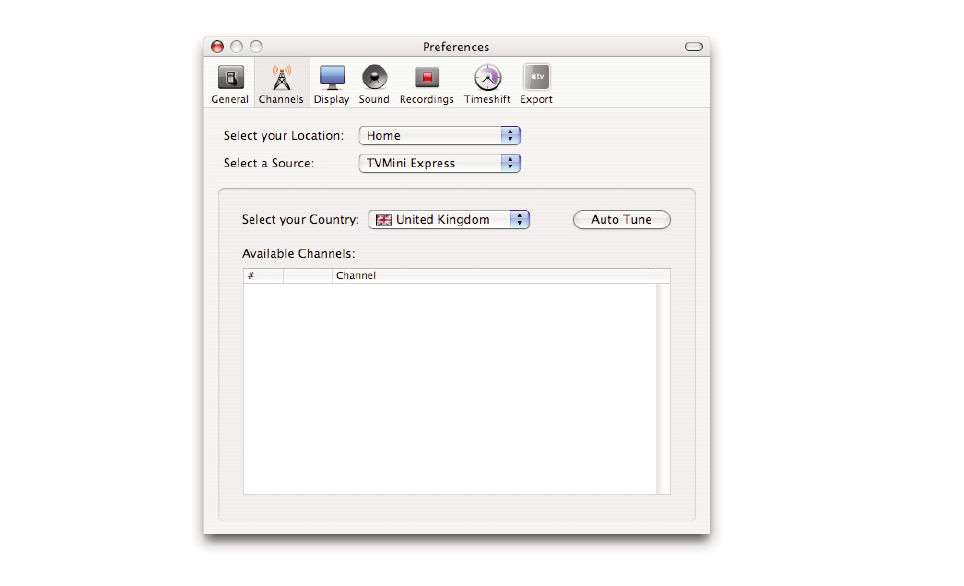Image resolution: width=964 pixels, height=586 pixels.
Task: Click the # column header
Action: coord(264,275)
